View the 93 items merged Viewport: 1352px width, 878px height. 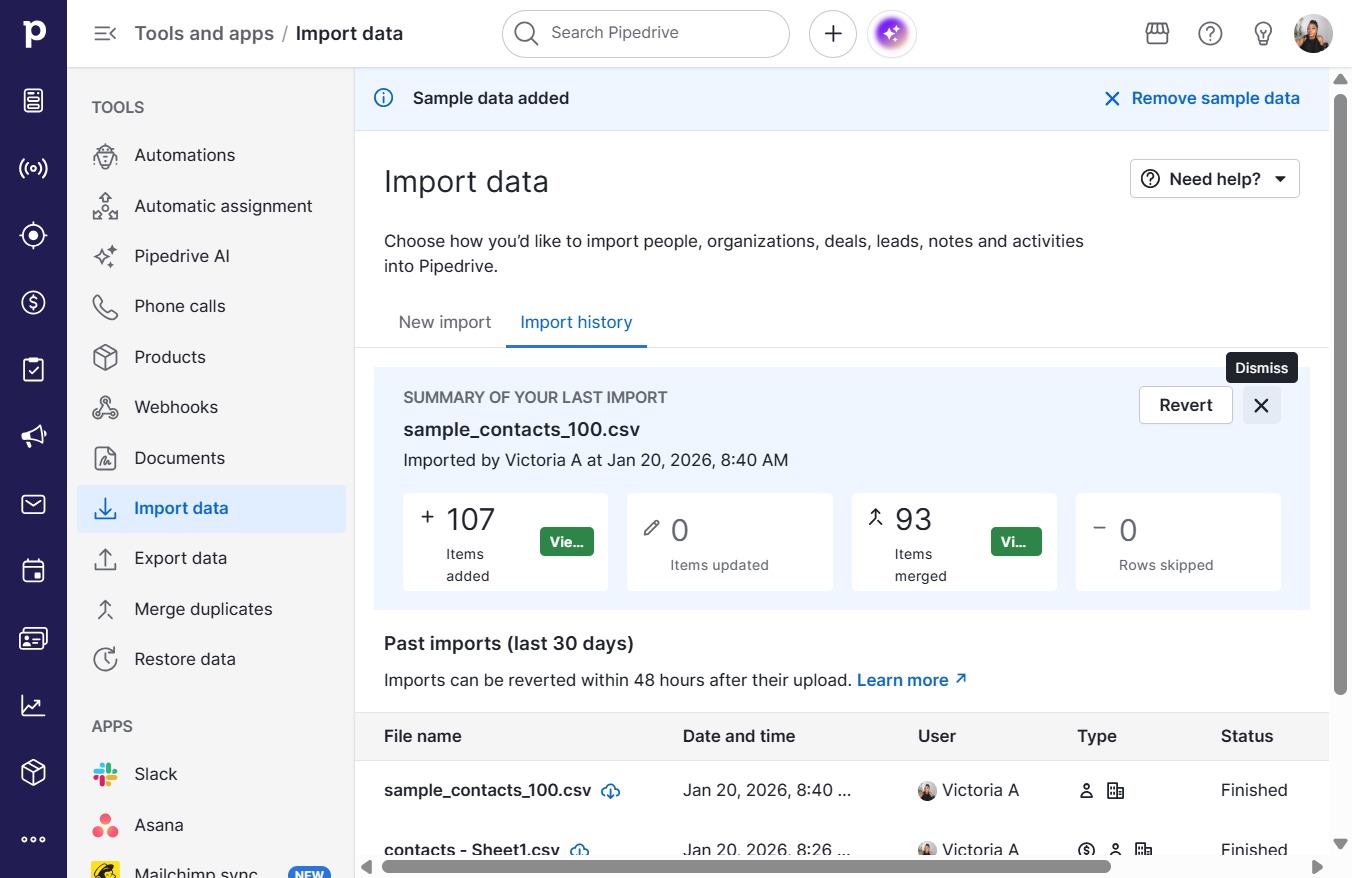(x=1016, y=542)
